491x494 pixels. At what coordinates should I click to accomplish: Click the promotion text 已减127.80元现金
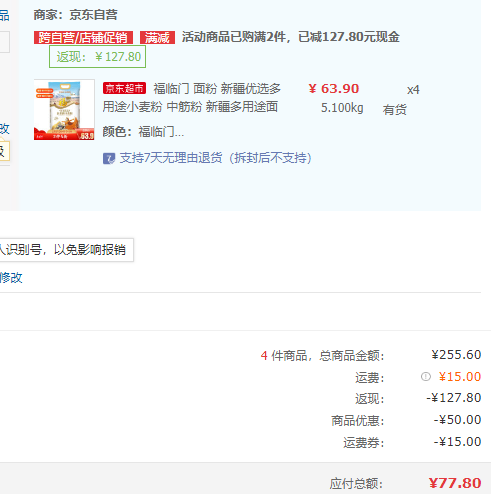[349, 37]
